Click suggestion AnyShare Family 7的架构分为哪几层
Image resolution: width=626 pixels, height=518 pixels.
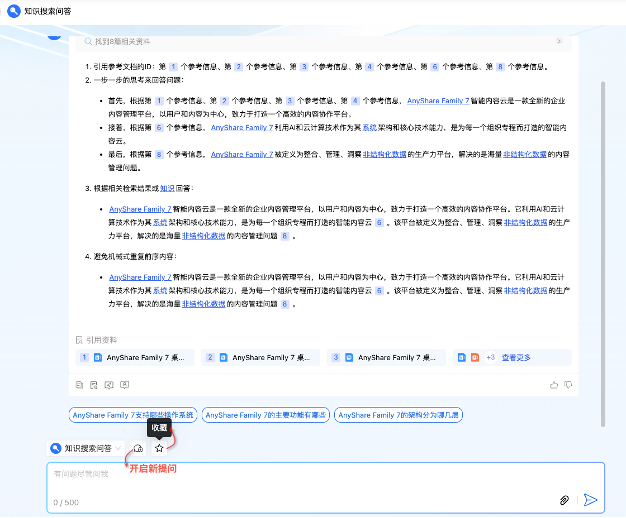[x=398, y=415]
